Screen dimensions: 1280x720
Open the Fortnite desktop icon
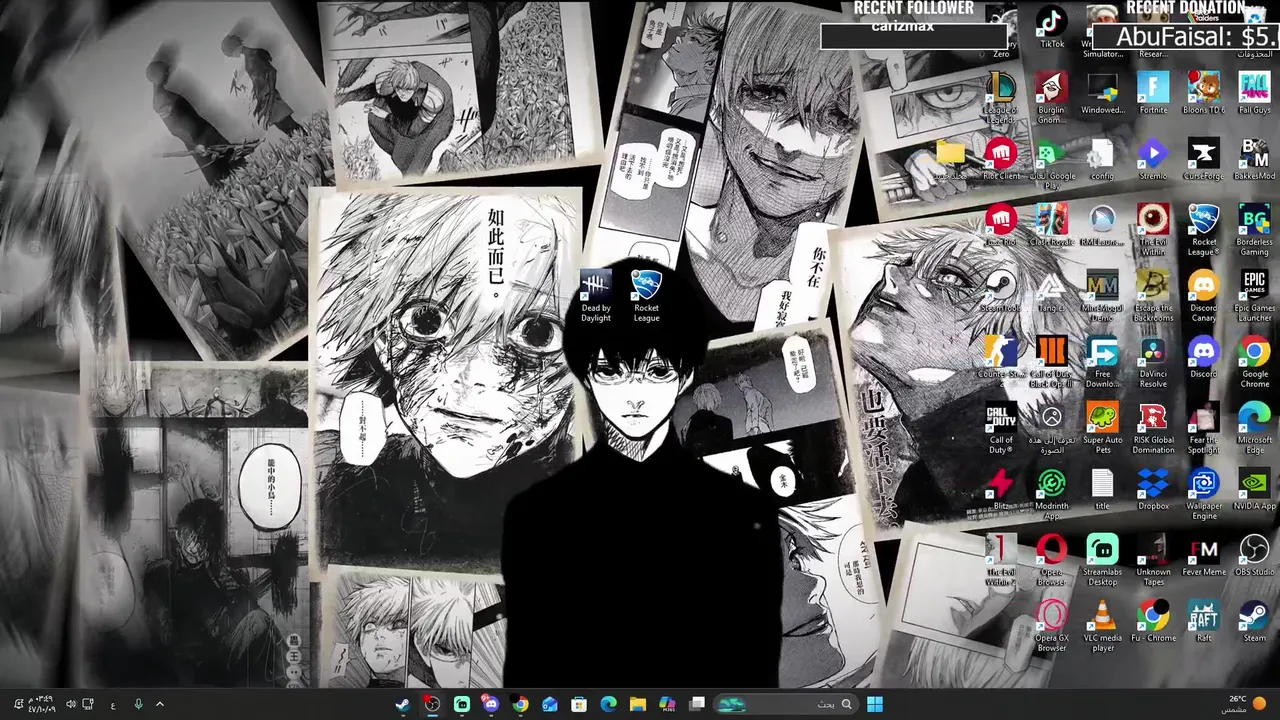pyautogui.click(x=1153, y=92)
